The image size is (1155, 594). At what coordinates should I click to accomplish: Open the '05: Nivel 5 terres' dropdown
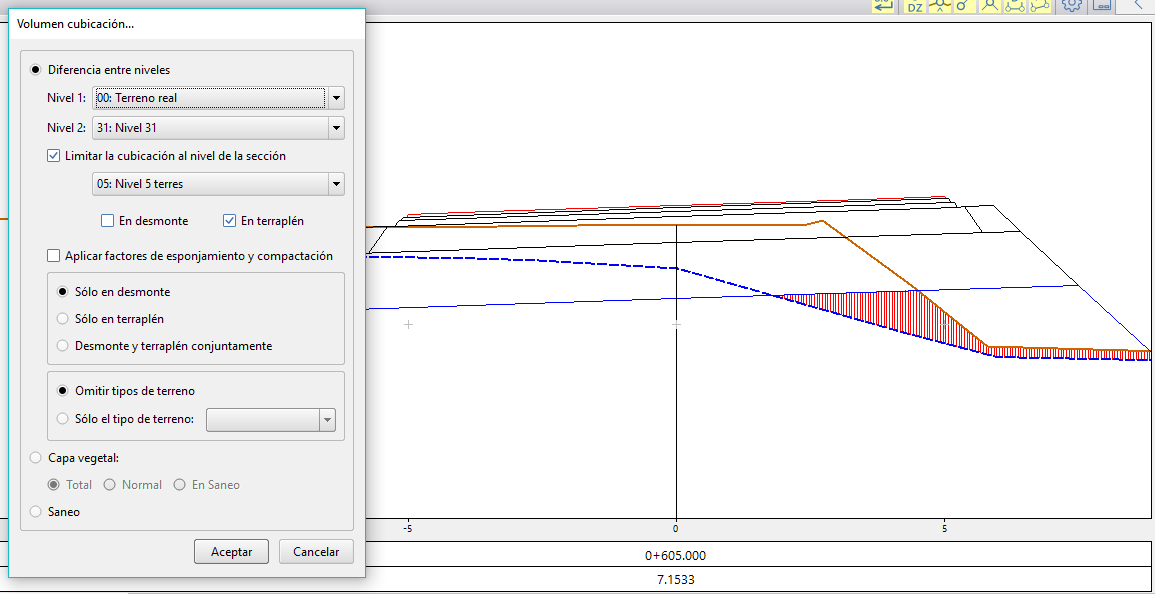(336, 184)
